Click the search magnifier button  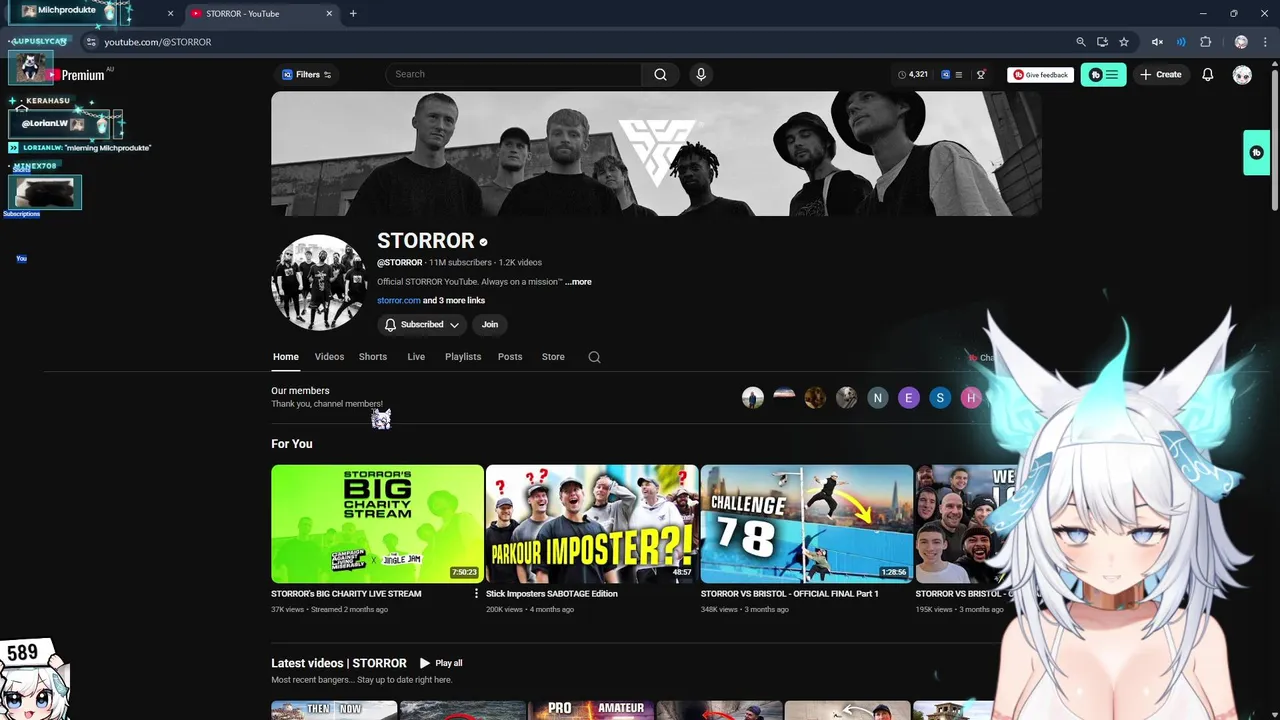660,74
